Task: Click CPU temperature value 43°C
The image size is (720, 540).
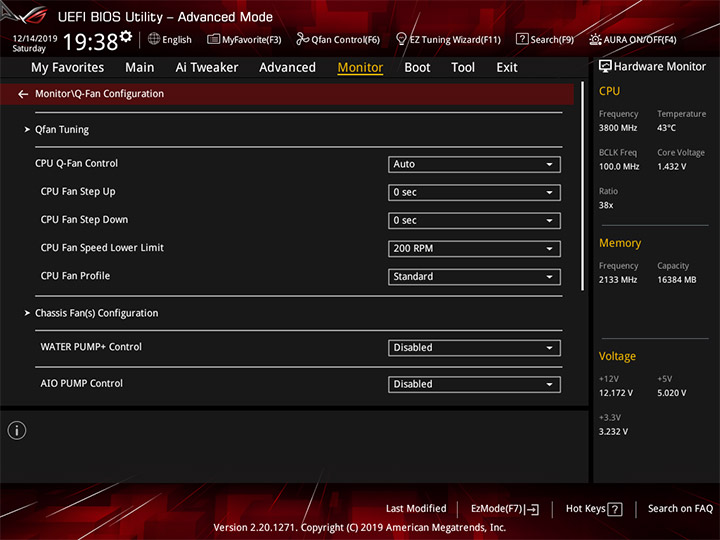Action: (x=666, y=128)
